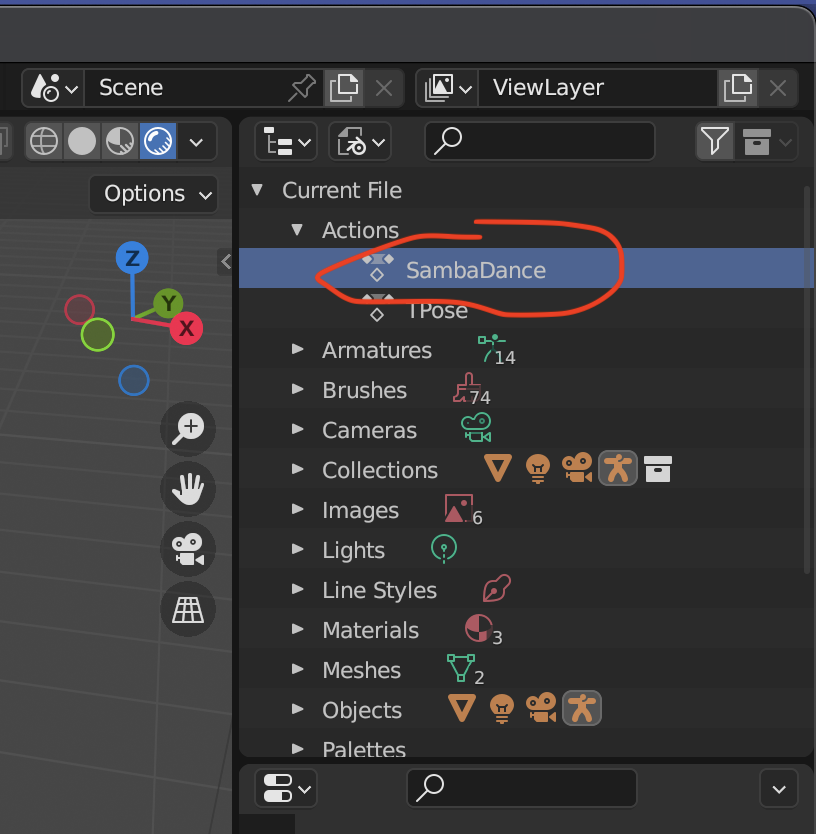This screenshot has height=834, width=816.
Task: Open the Options menu in the viewport
Action: point(153,194)
